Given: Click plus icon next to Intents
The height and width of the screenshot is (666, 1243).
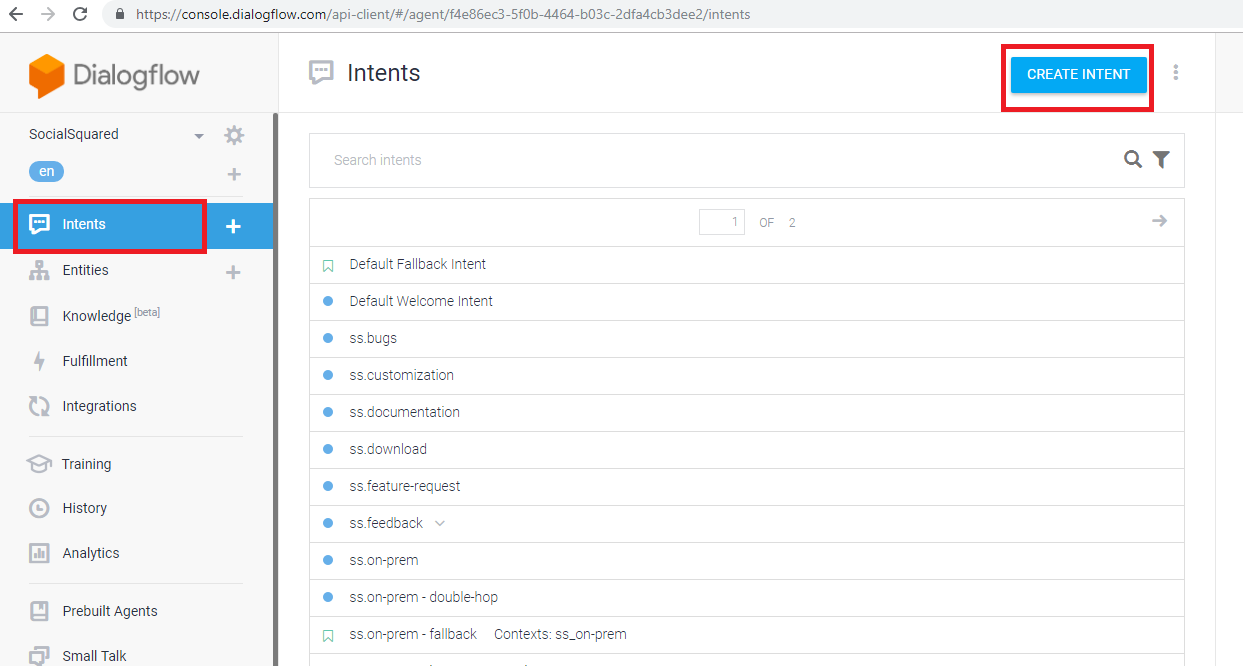Looking at the screenshot, I should pos(233,226).
